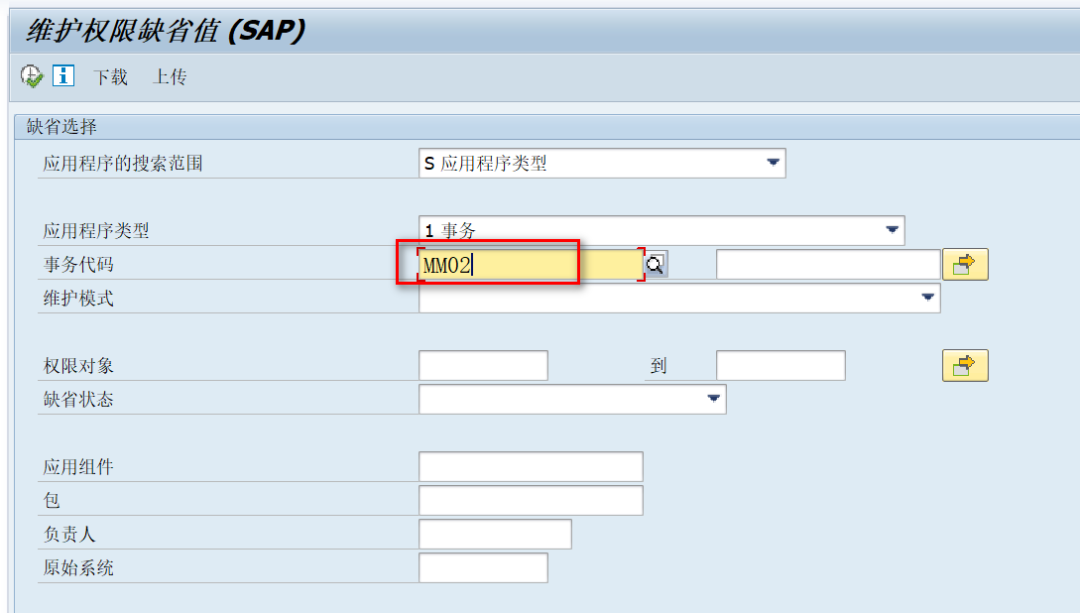Image resolution: width=1080 pixels, height=613 pixels.
Task: Open the search help icon beside MM02
Action: coord(656,264)
